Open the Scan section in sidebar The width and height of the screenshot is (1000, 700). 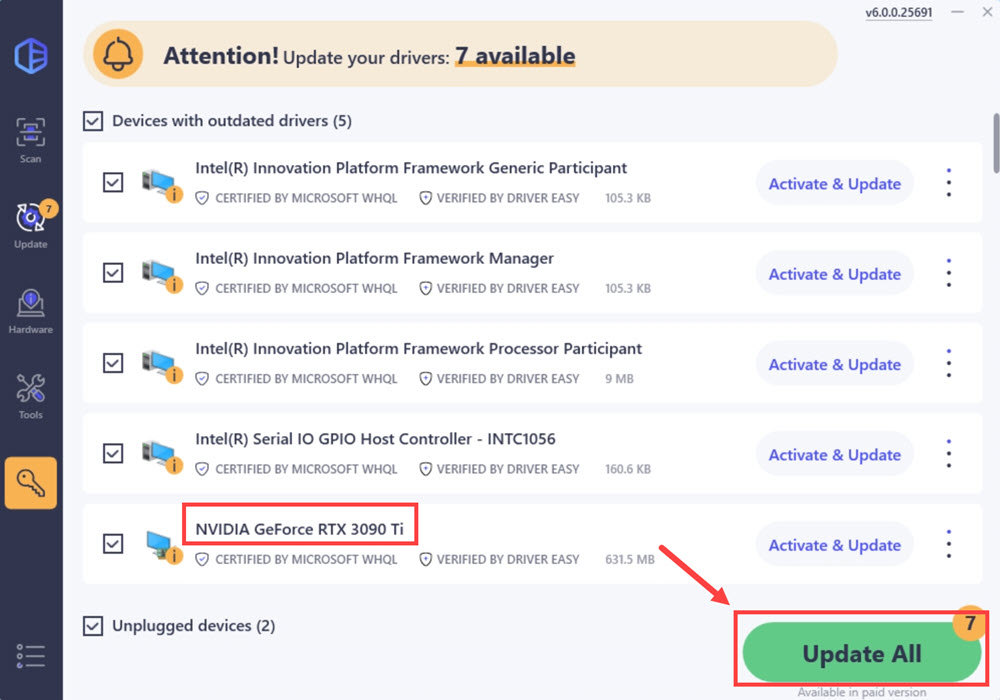pyautogui.click(x=30, y=138)
